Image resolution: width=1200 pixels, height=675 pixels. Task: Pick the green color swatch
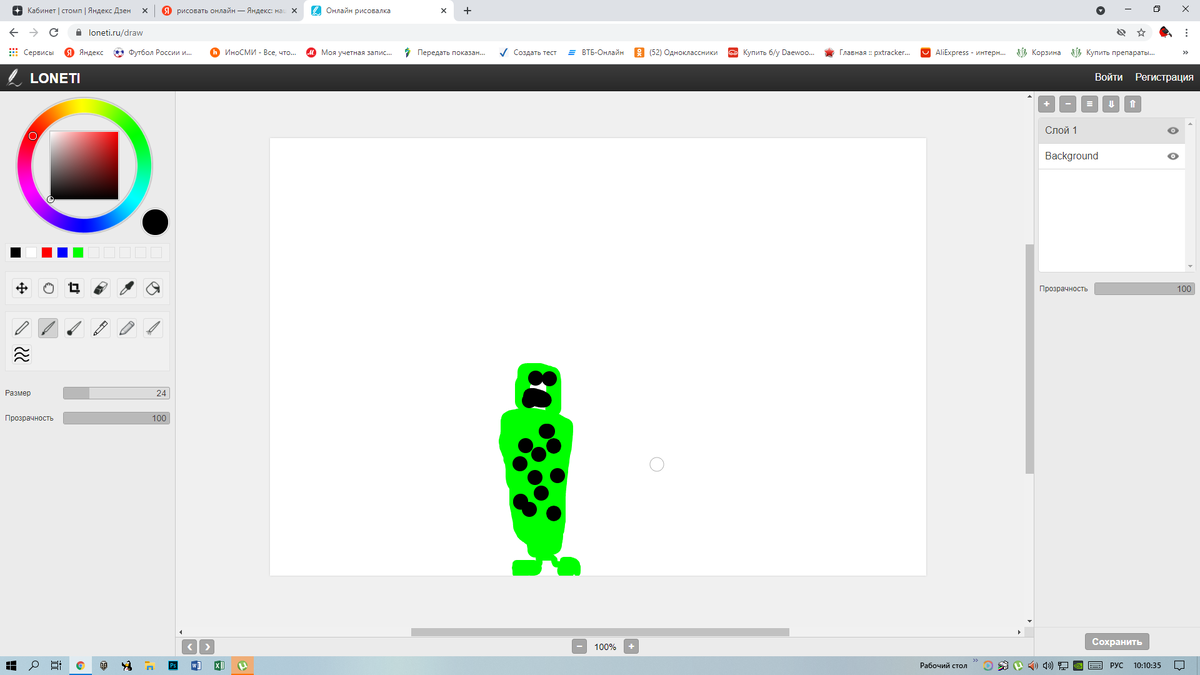click(x=78, y=252)
